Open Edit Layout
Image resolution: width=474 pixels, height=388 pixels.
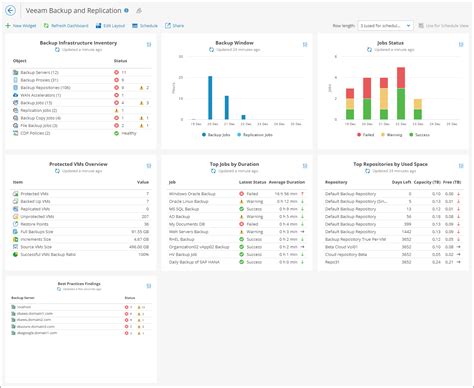tap(110, 26)
